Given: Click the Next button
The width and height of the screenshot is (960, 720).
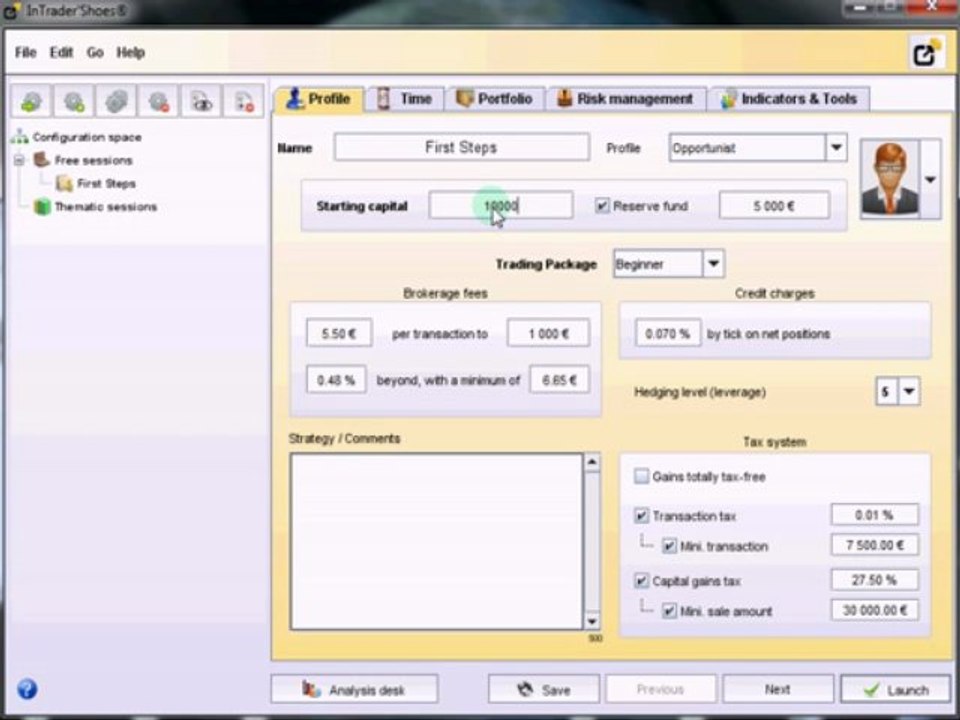Looking at the screenshot, I should (778, 690).
